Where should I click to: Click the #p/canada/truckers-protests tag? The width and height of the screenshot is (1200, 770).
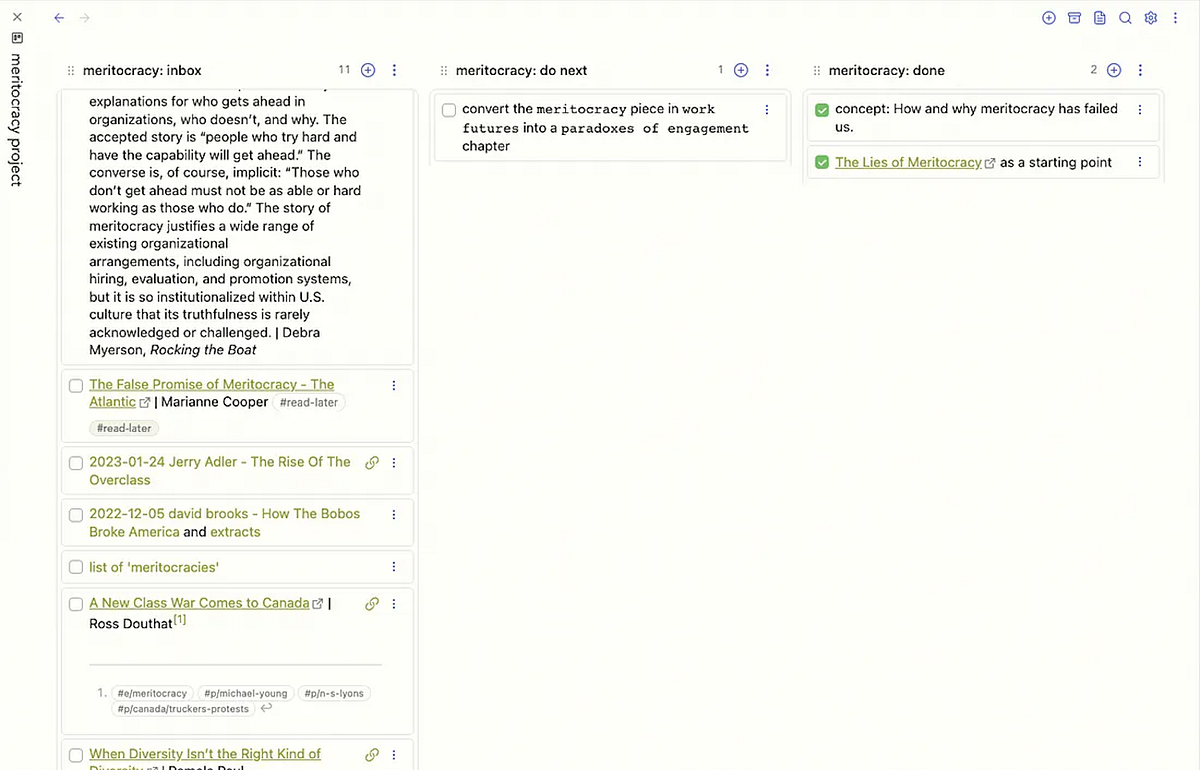click(x=182, y=709)
